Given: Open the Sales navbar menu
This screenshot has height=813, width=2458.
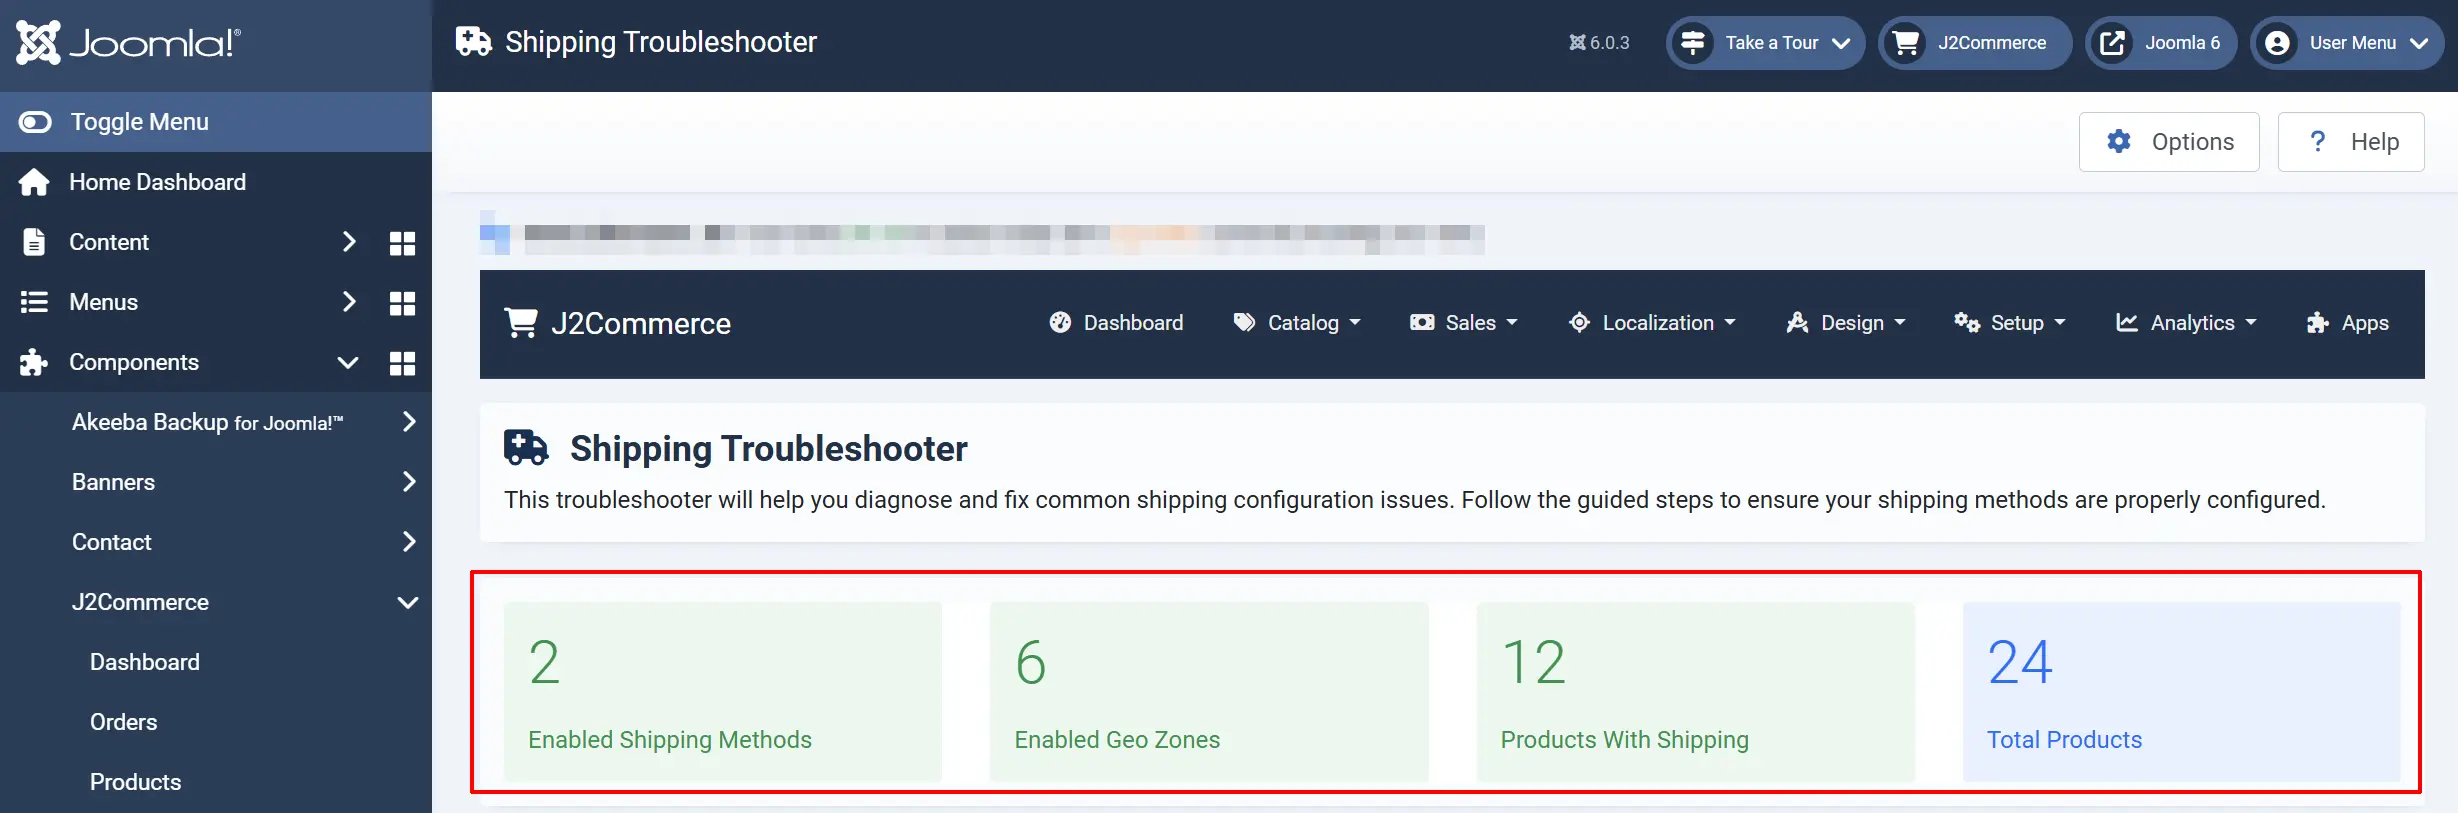Looking at the screenshot, I should tap(1464, 323).
